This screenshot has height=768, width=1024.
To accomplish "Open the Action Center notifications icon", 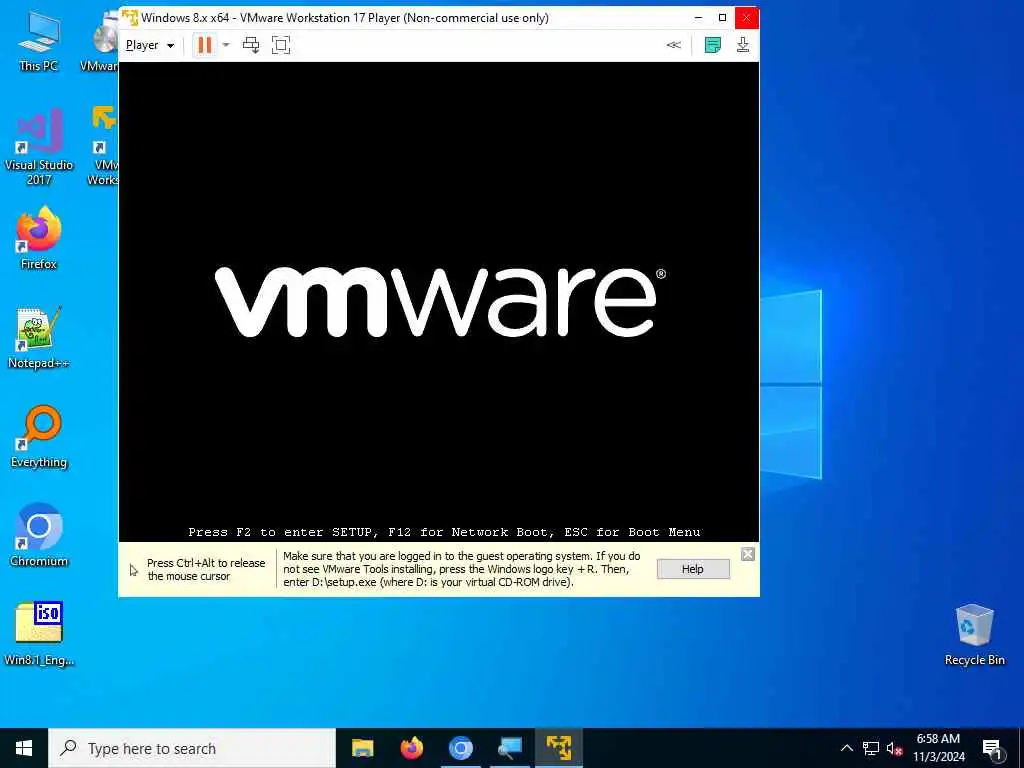I will coord(992,749).
